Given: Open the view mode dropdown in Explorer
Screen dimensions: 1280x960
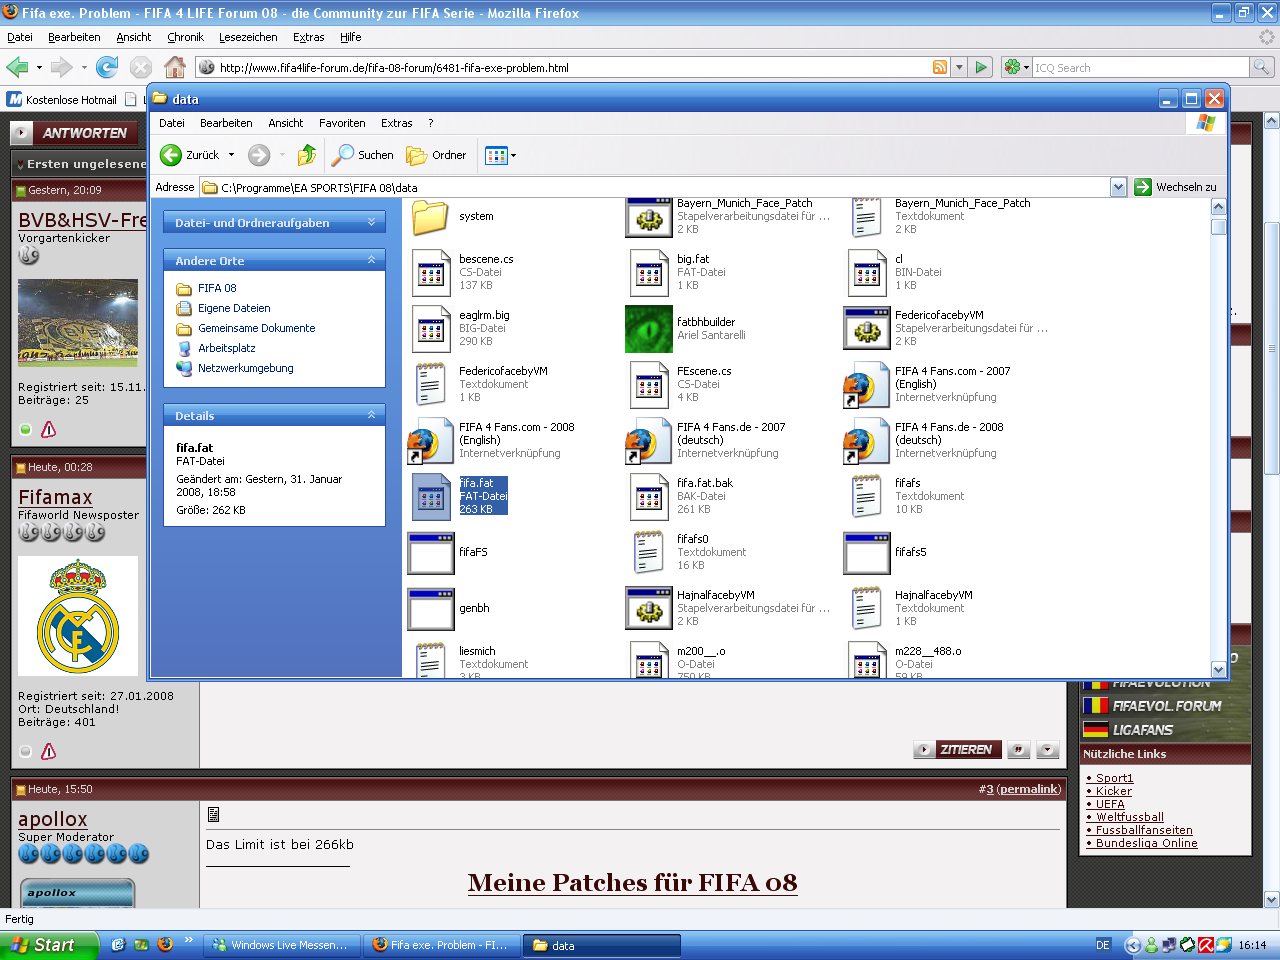Looking at the screenshot, I should coord(501,155).
